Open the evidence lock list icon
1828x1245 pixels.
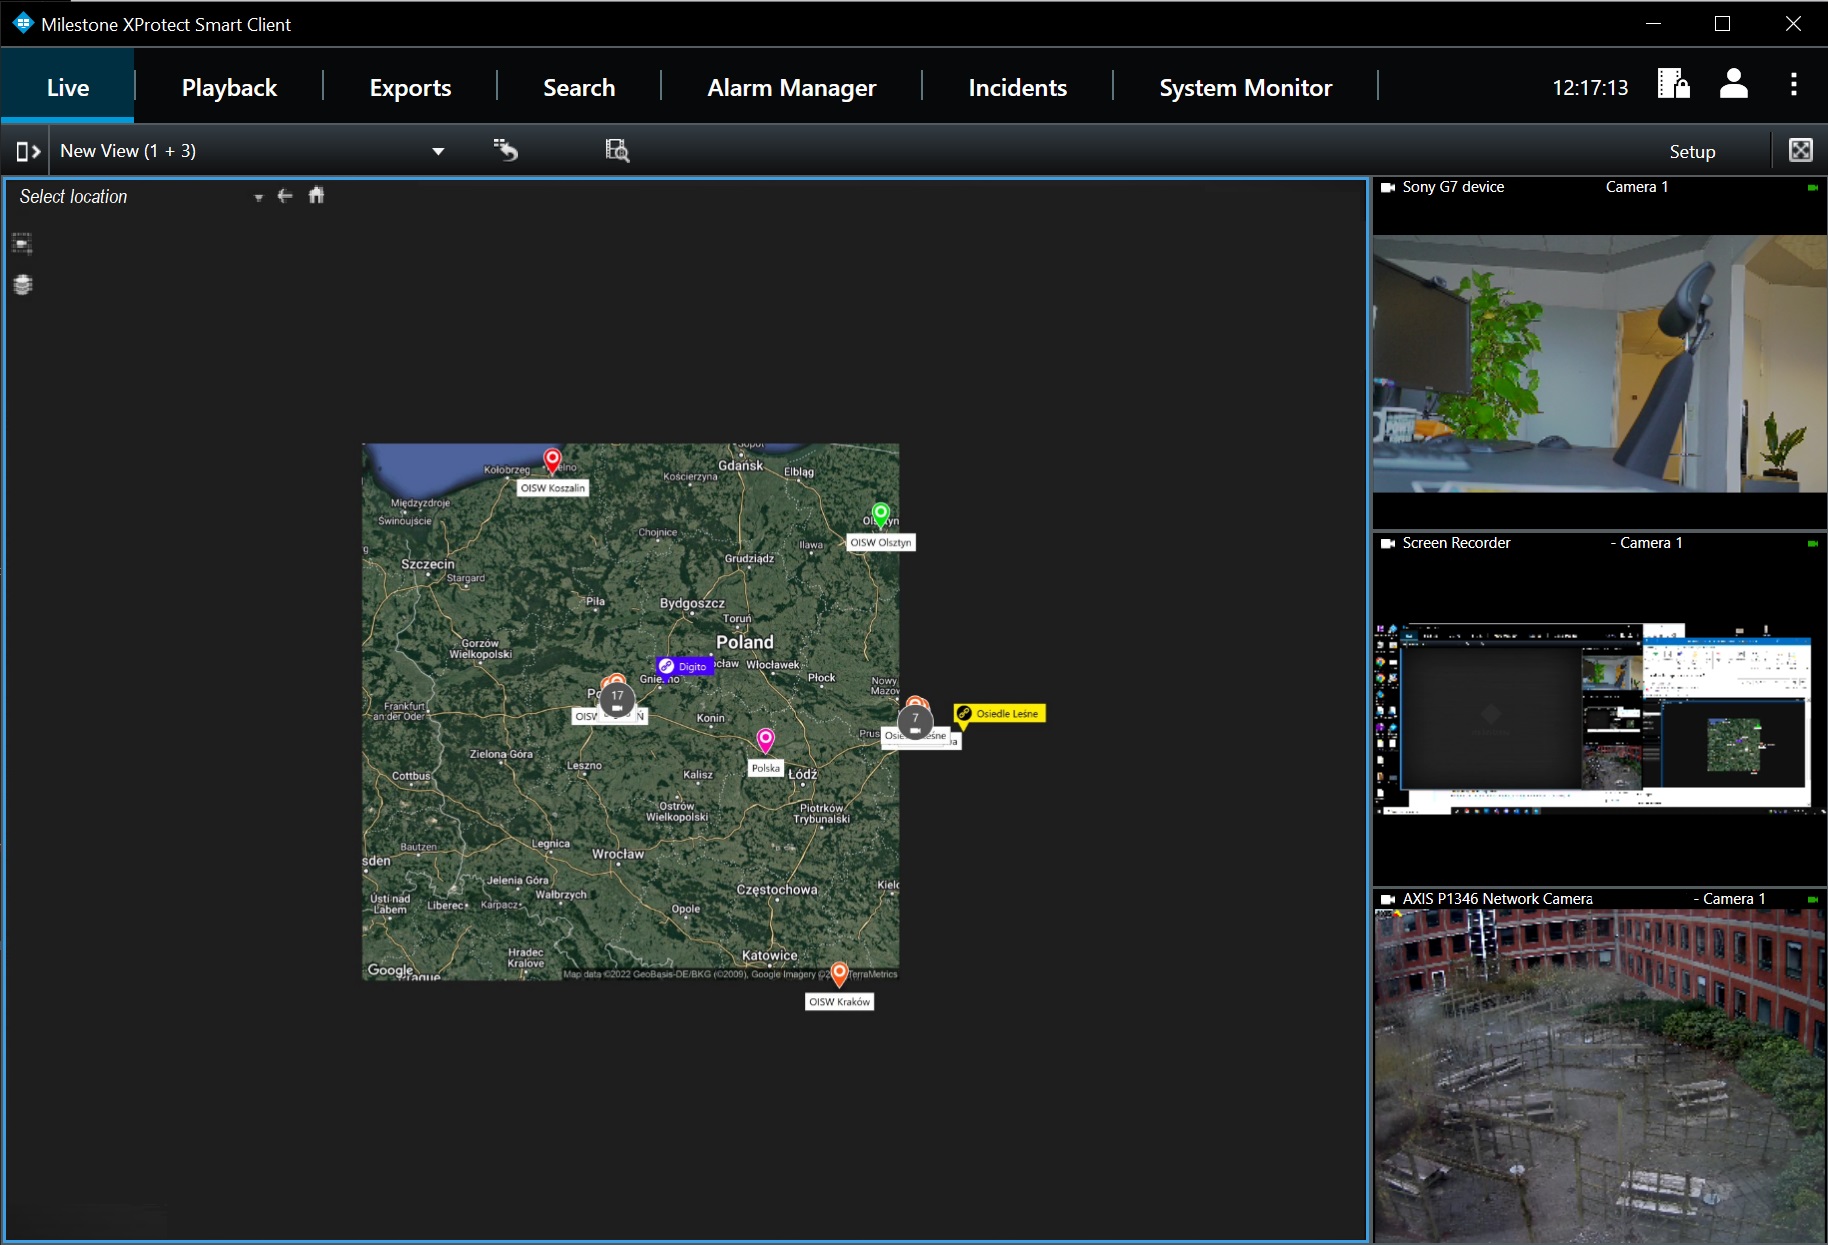point(1673,84)
